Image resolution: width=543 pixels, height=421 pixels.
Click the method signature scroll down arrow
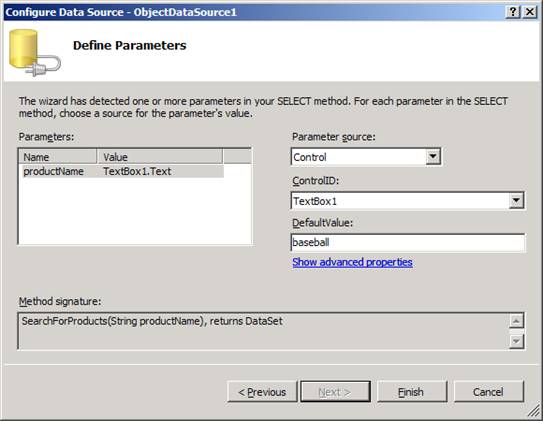[516, 342]
